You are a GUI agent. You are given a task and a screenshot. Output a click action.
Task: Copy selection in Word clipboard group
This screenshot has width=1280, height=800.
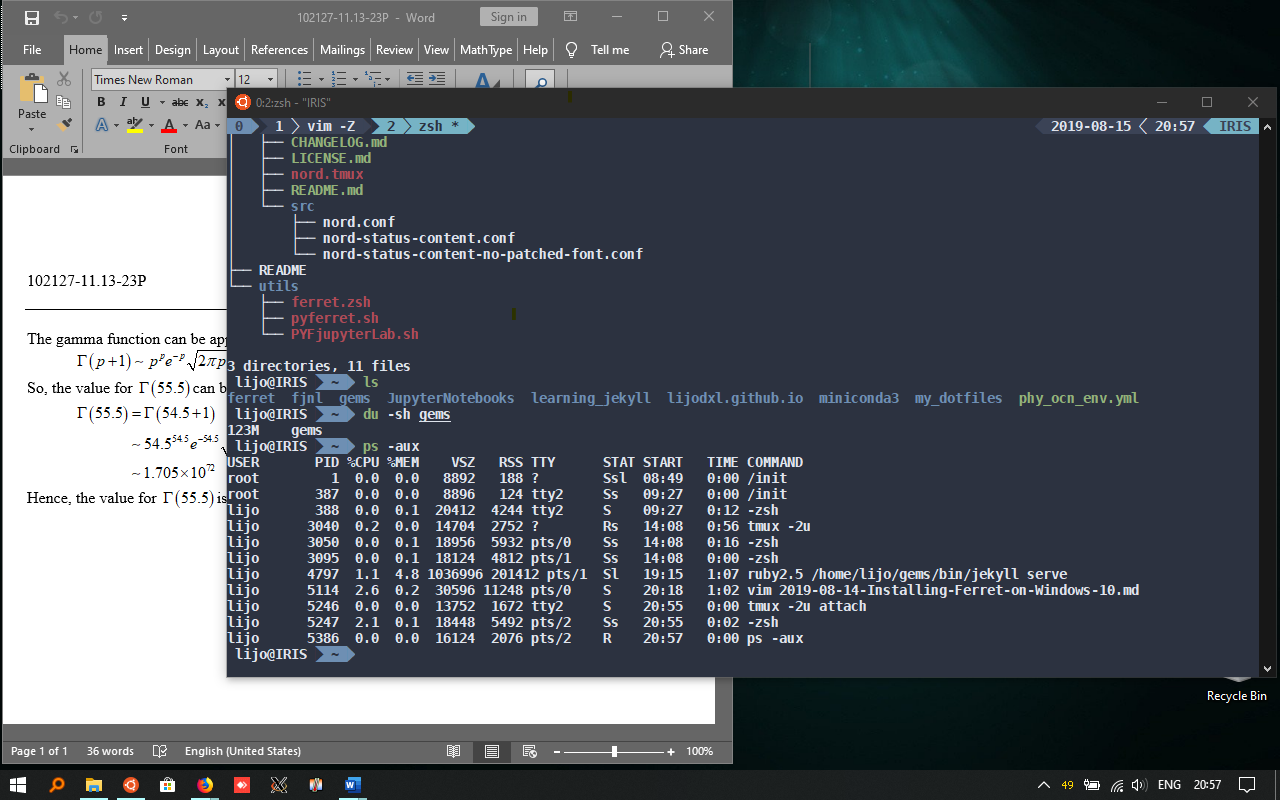click(x=64, y=102)
